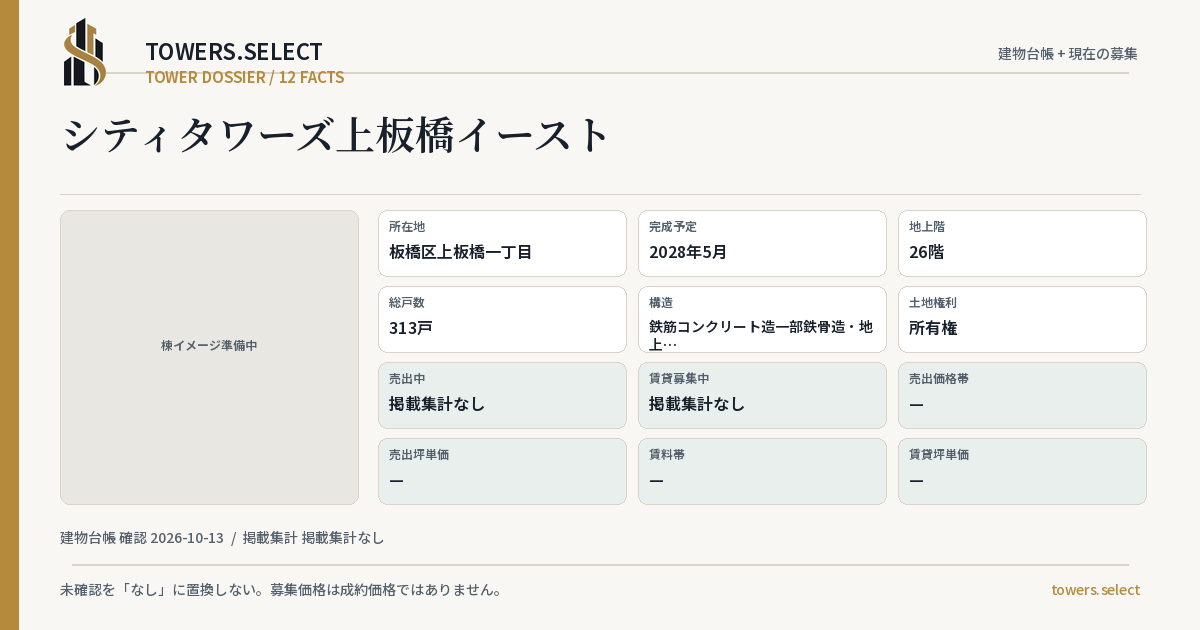Select the 賃貸募集中 掲載集計なし card

(762, 395)
